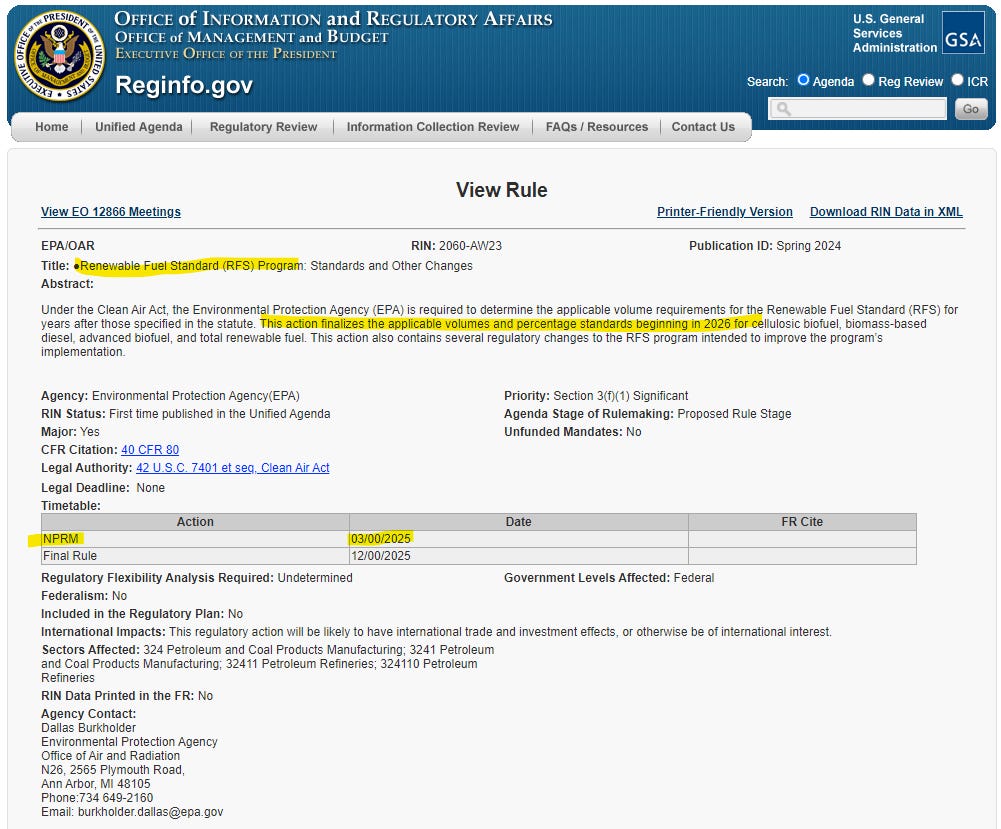Open the Home menu tab
The width and height of the screenshot is (1001, 829).
coord(52,127)
